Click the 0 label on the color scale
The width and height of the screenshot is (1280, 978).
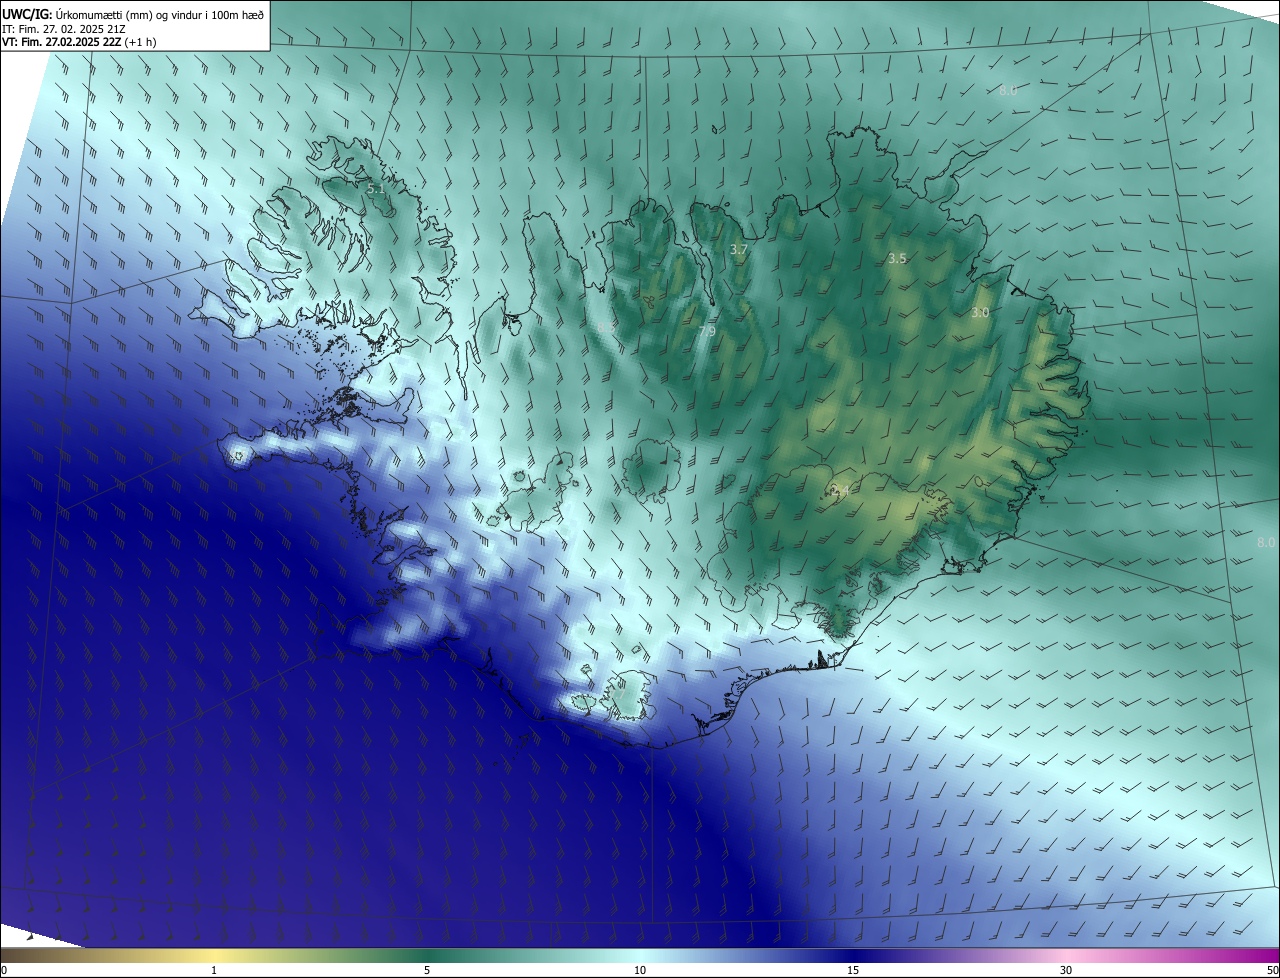[4, 970]
